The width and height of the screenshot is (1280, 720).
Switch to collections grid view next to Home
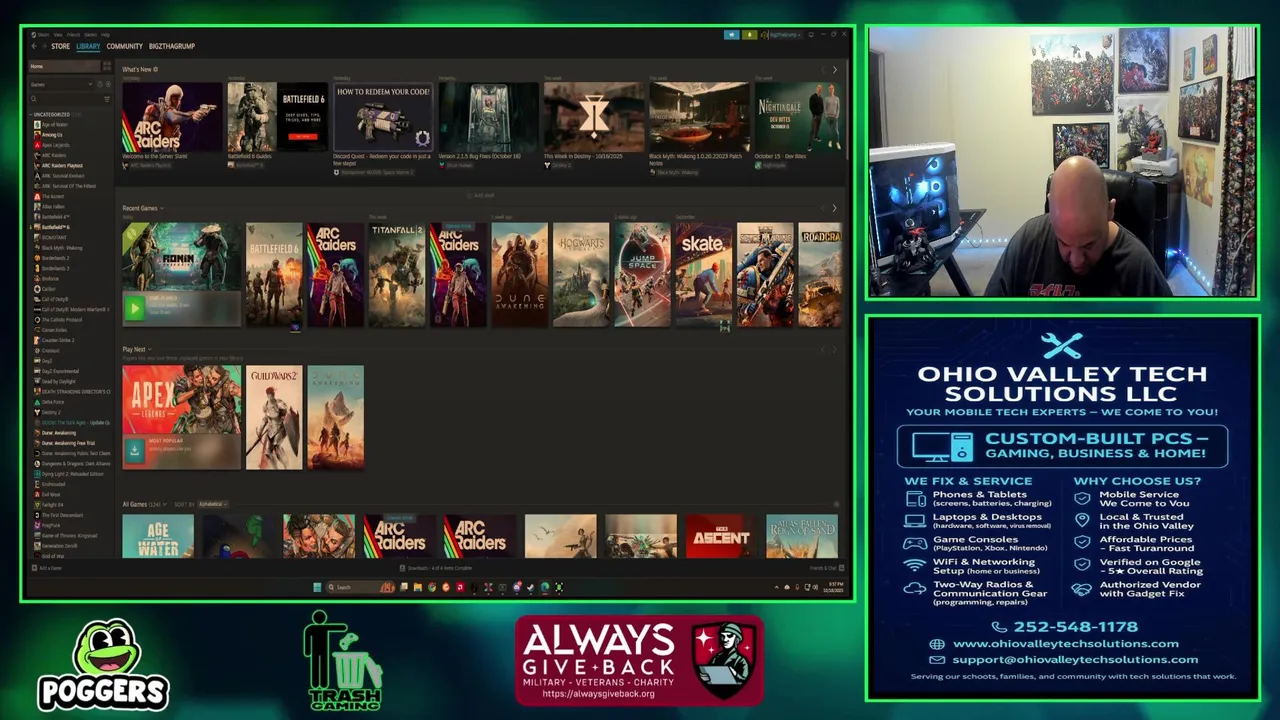pyautogui.click(x=107, y=66)
